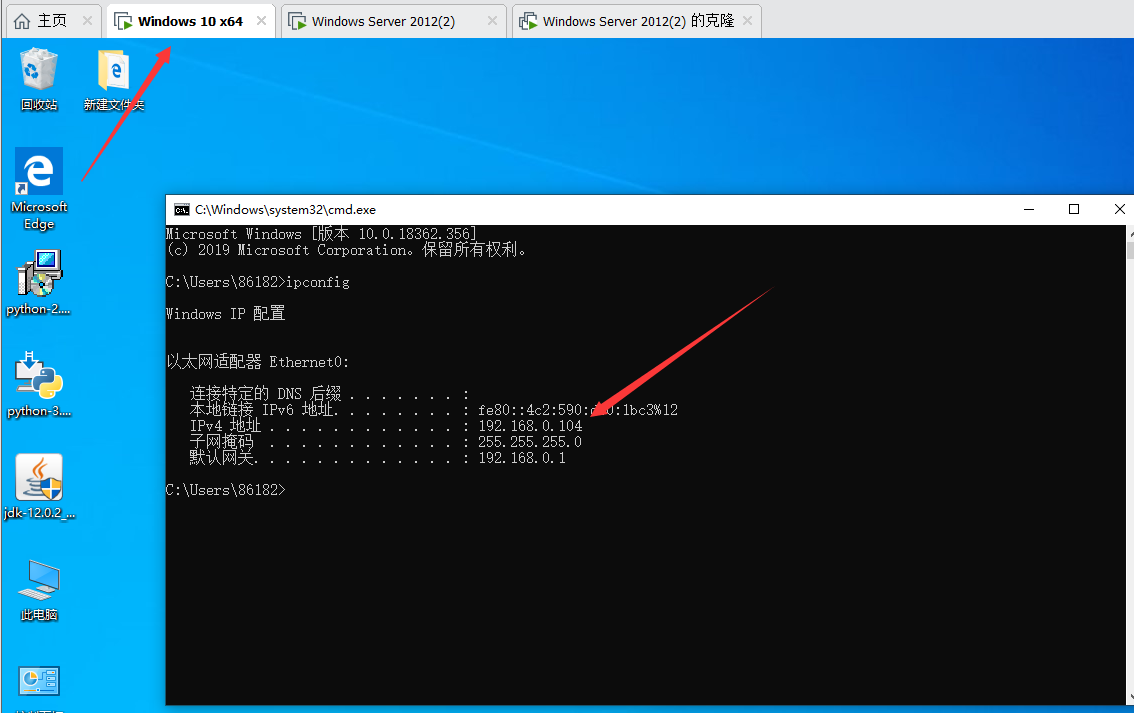Close the Windows Server 2012(2) 的克隆 tab
This screenshot has height=713, width=1134.
(x=748, y=21)
